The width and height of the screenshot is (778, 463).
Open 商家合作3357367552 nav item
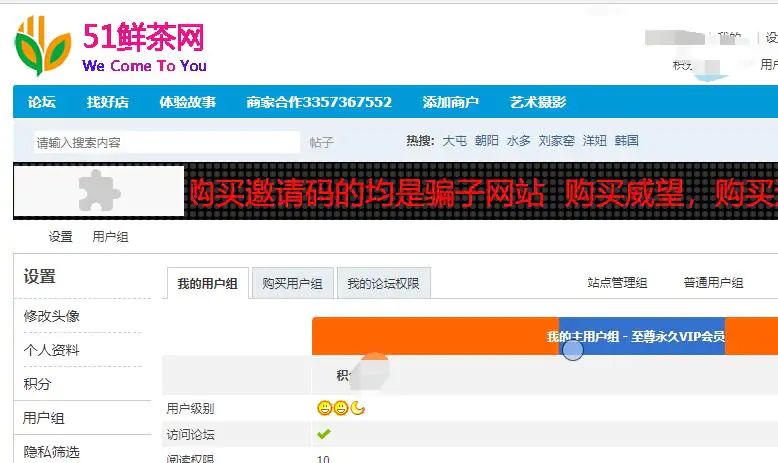(x=319, y=102)
